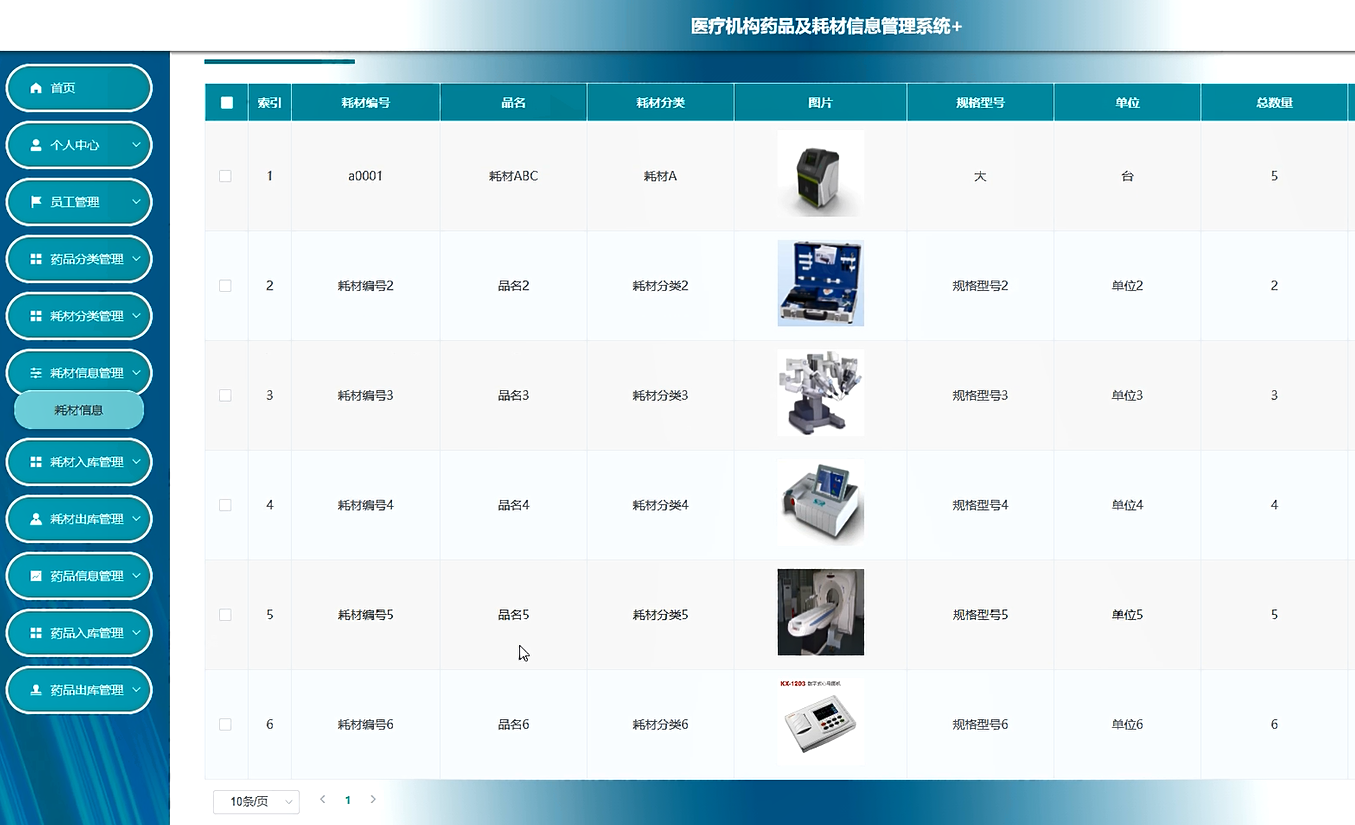
Task: Click the 耗材ABC product image thumbnail
Action: pos(820,174)
